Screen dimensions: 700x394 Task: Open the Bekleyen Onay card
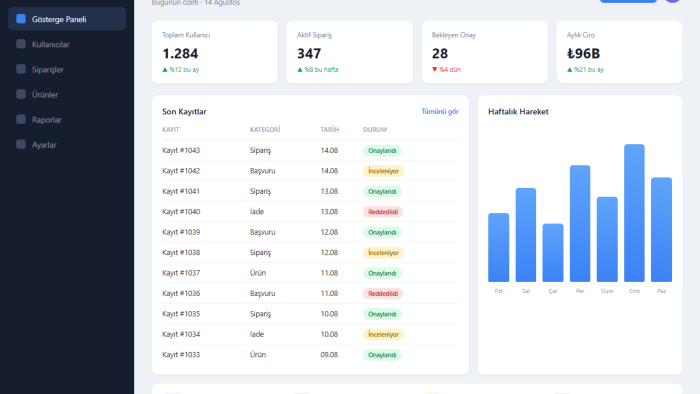[x=485, y=52]
